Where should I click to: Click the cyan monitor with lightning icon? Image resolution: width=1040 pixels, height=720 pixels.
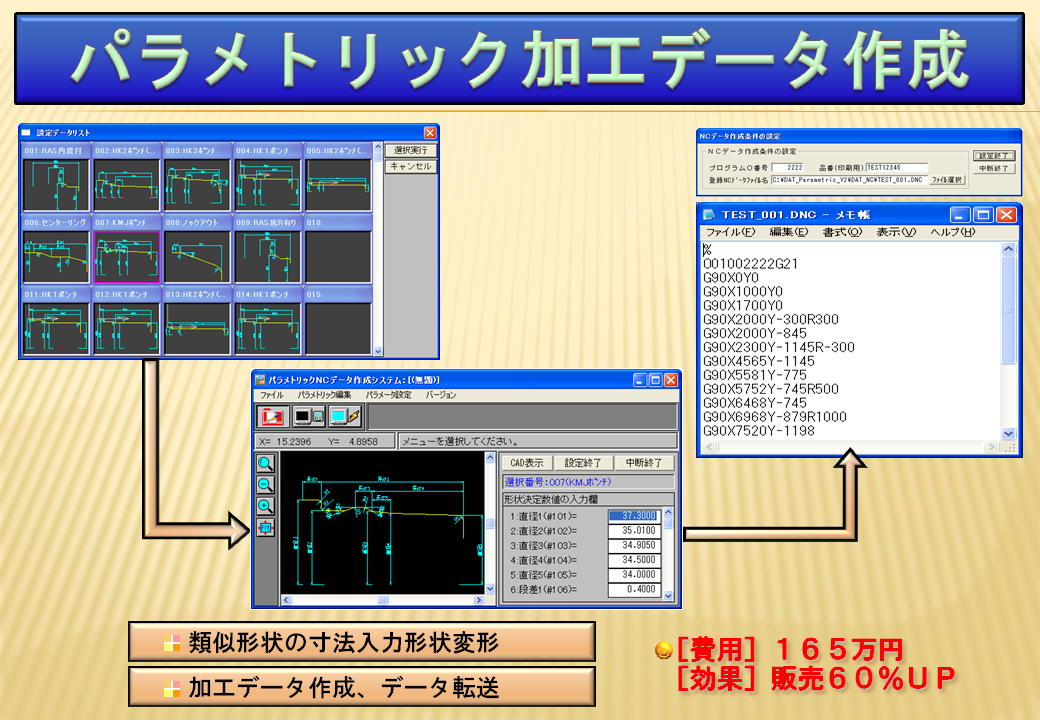(345, 416)
